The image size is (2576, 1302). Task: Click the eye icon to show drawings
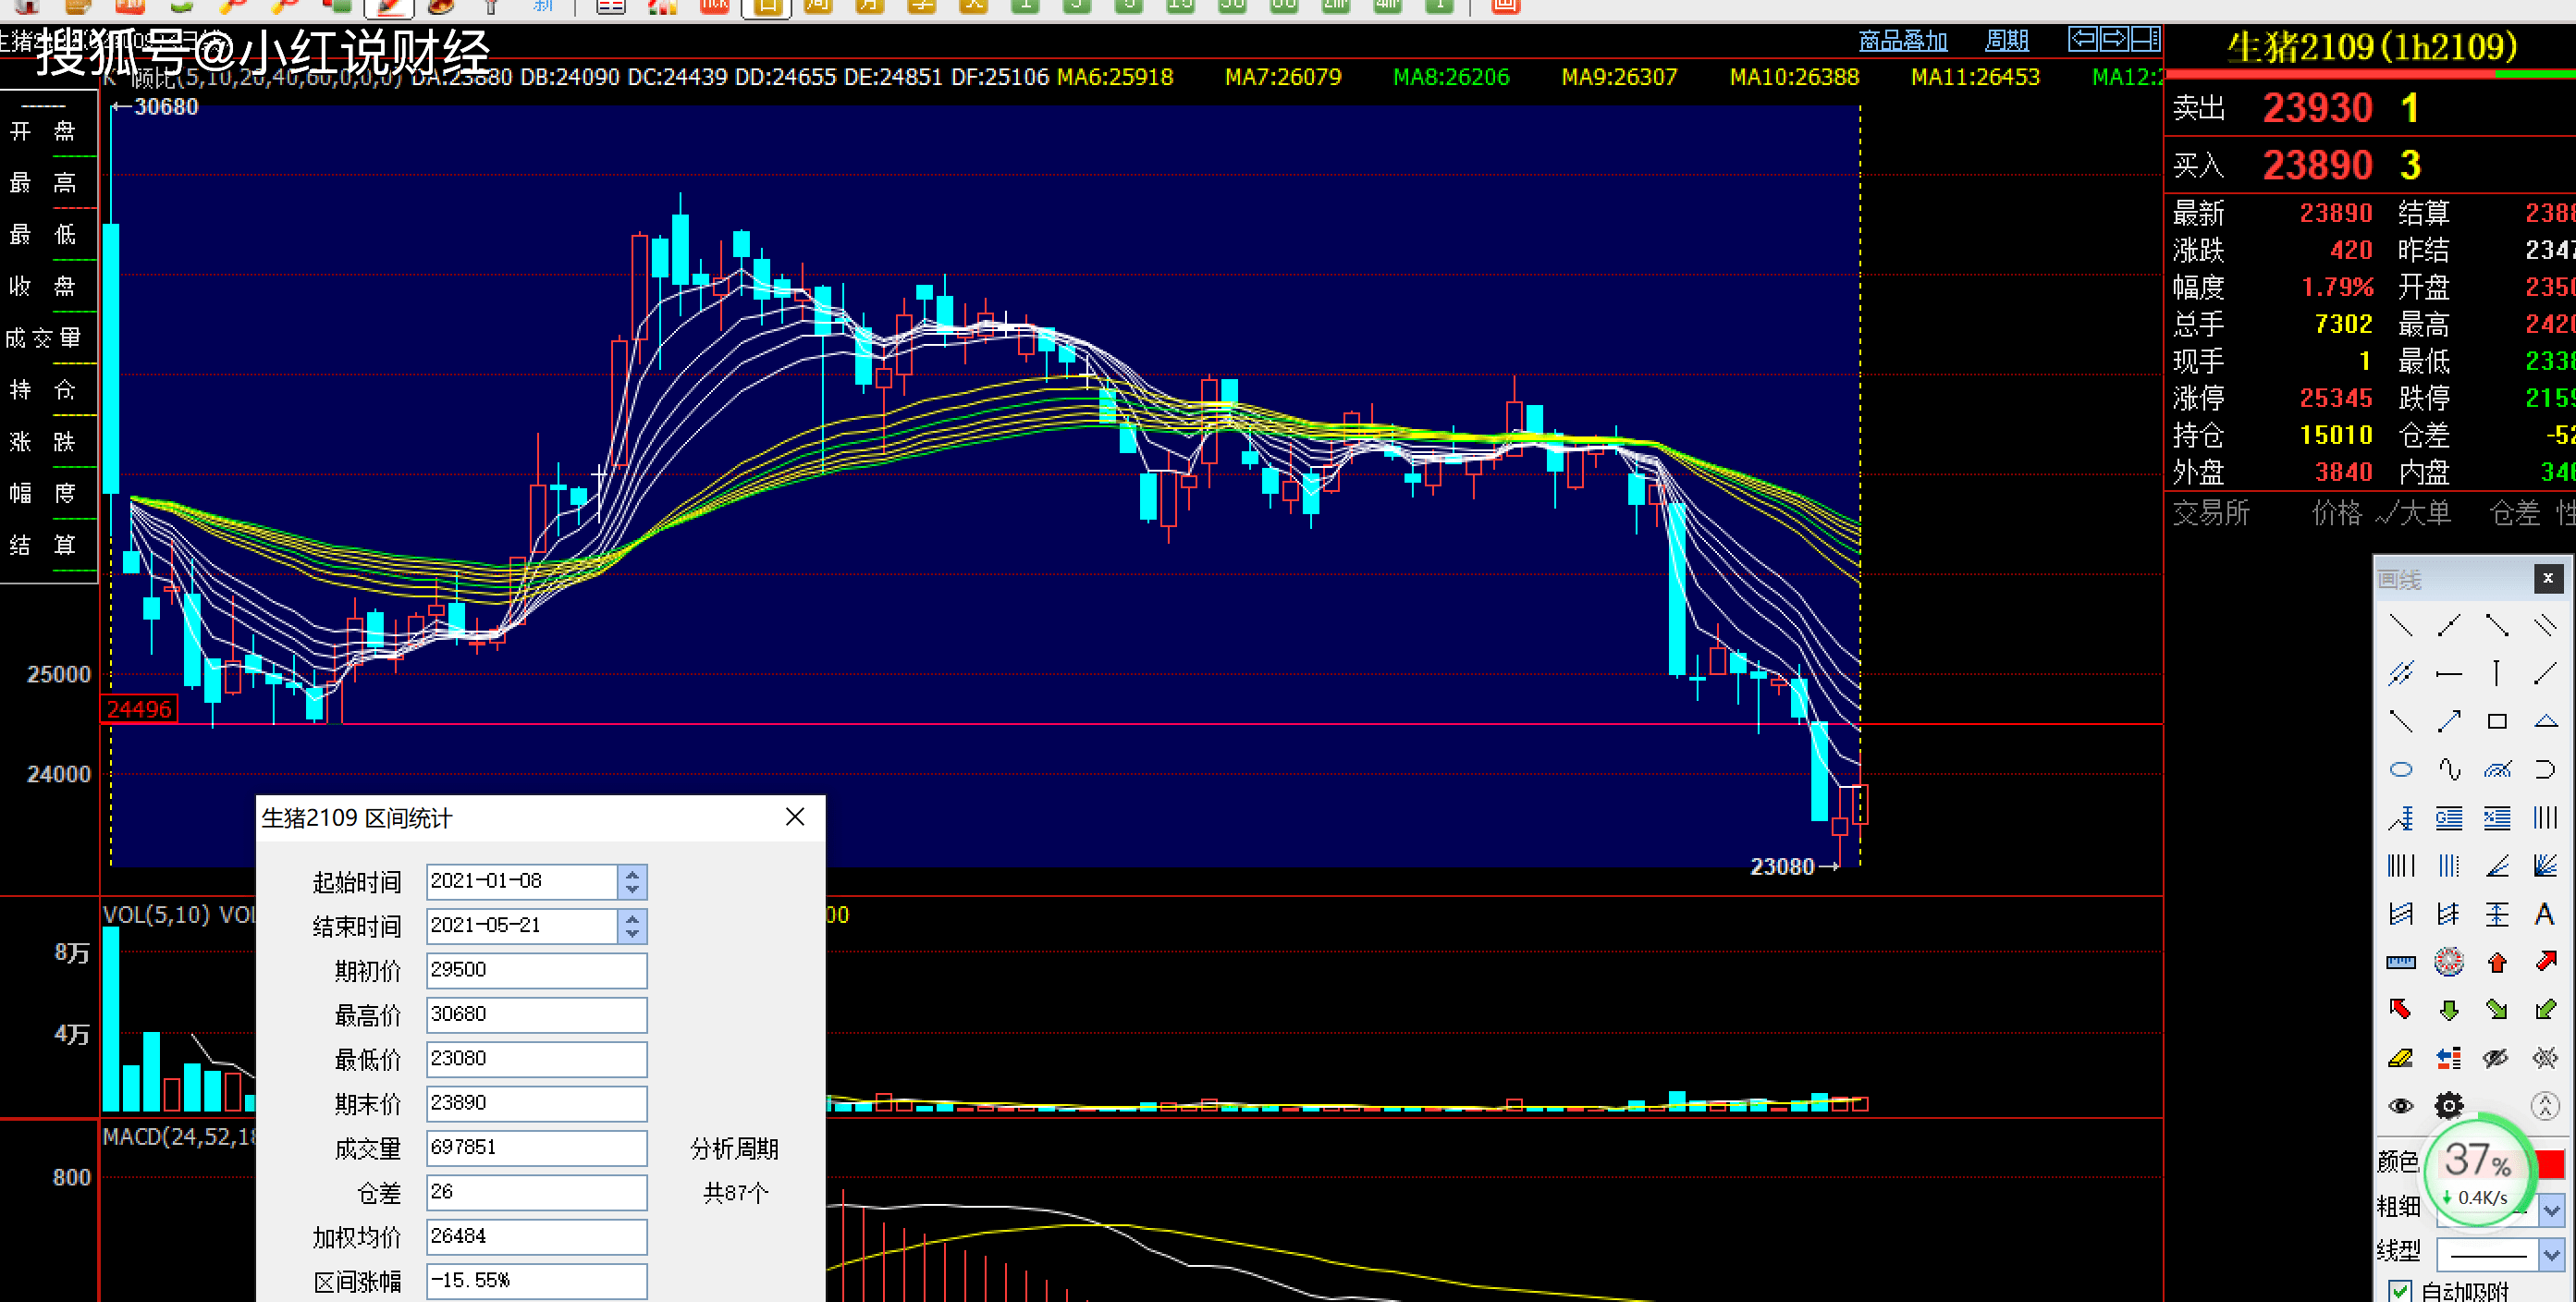click(2401, 1105)
